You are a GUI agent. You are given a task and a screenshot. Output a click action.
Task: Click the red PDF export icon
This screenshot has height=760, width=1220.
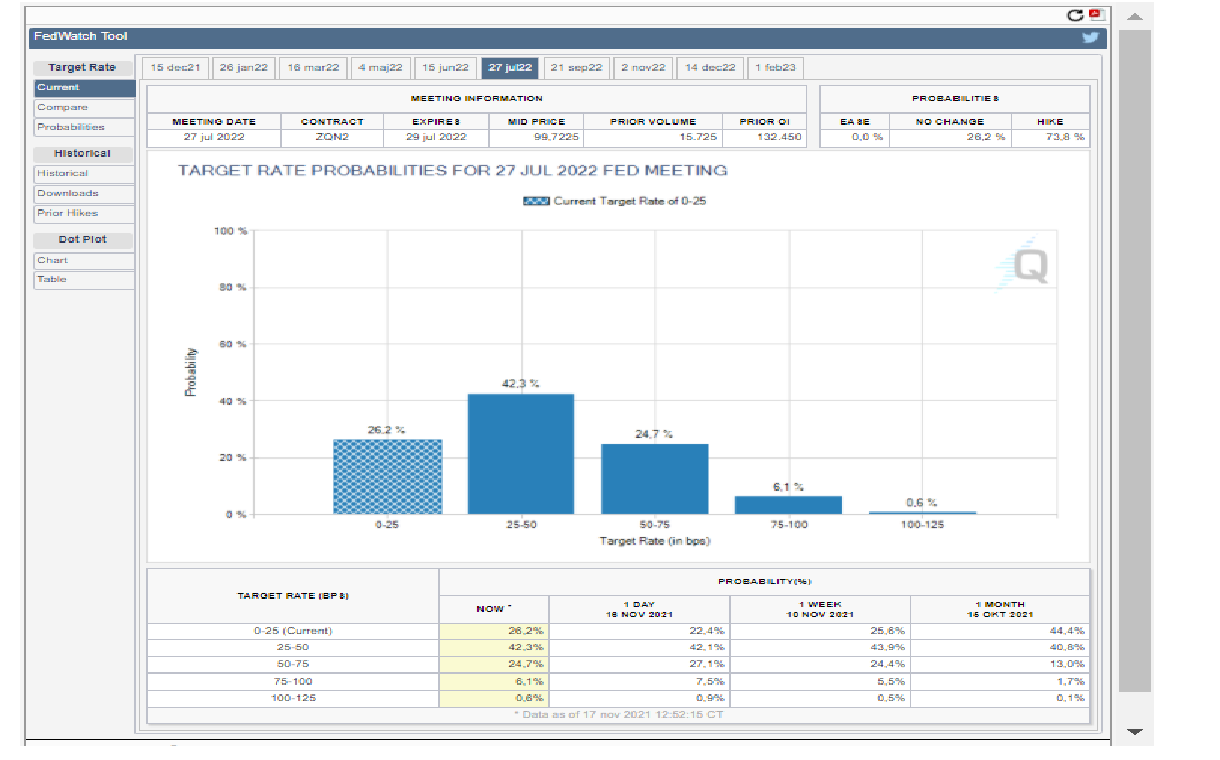(1095, 15)
